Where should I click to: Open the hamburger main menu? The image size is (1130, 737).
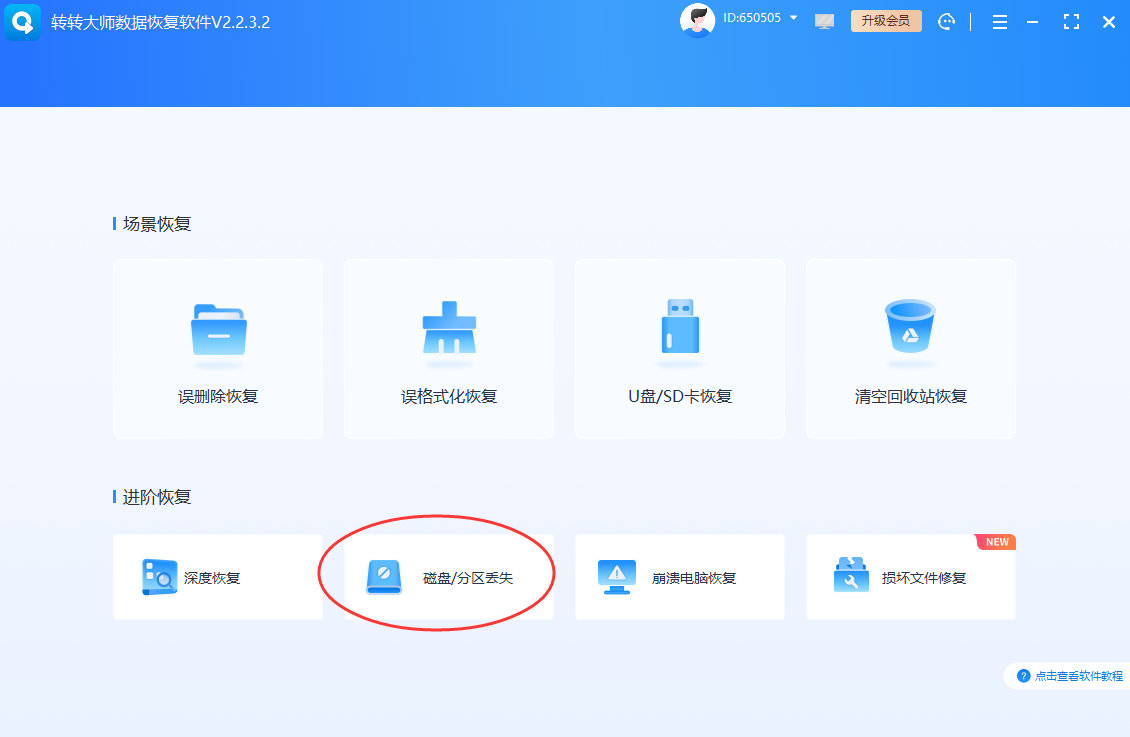click(x=999, y=21)
